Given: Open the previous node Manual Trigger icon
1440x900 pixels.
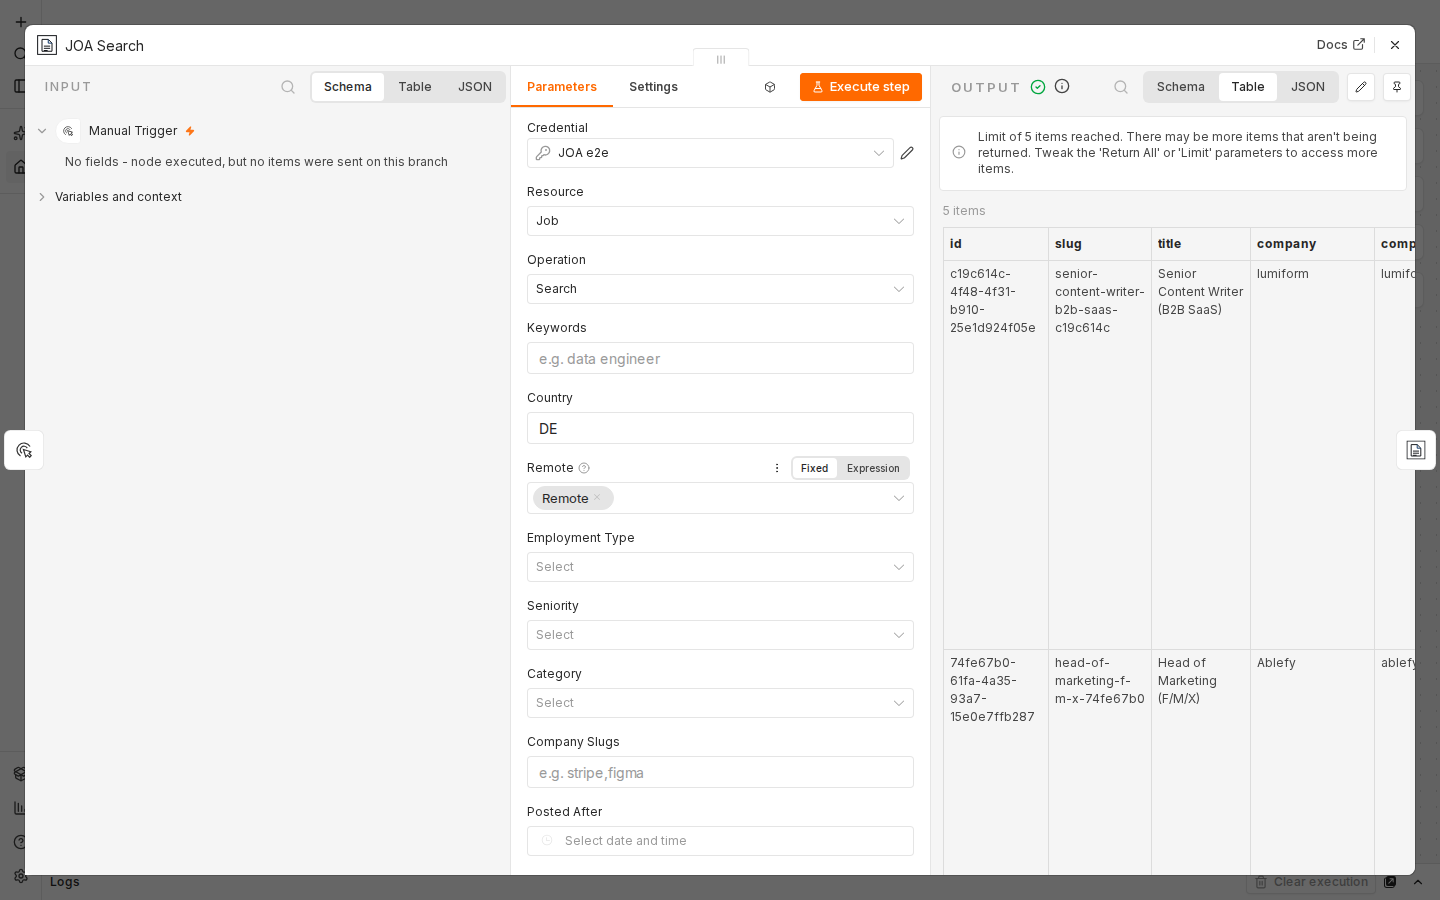Looking at the screenshot, I should (x=24, y=450).
